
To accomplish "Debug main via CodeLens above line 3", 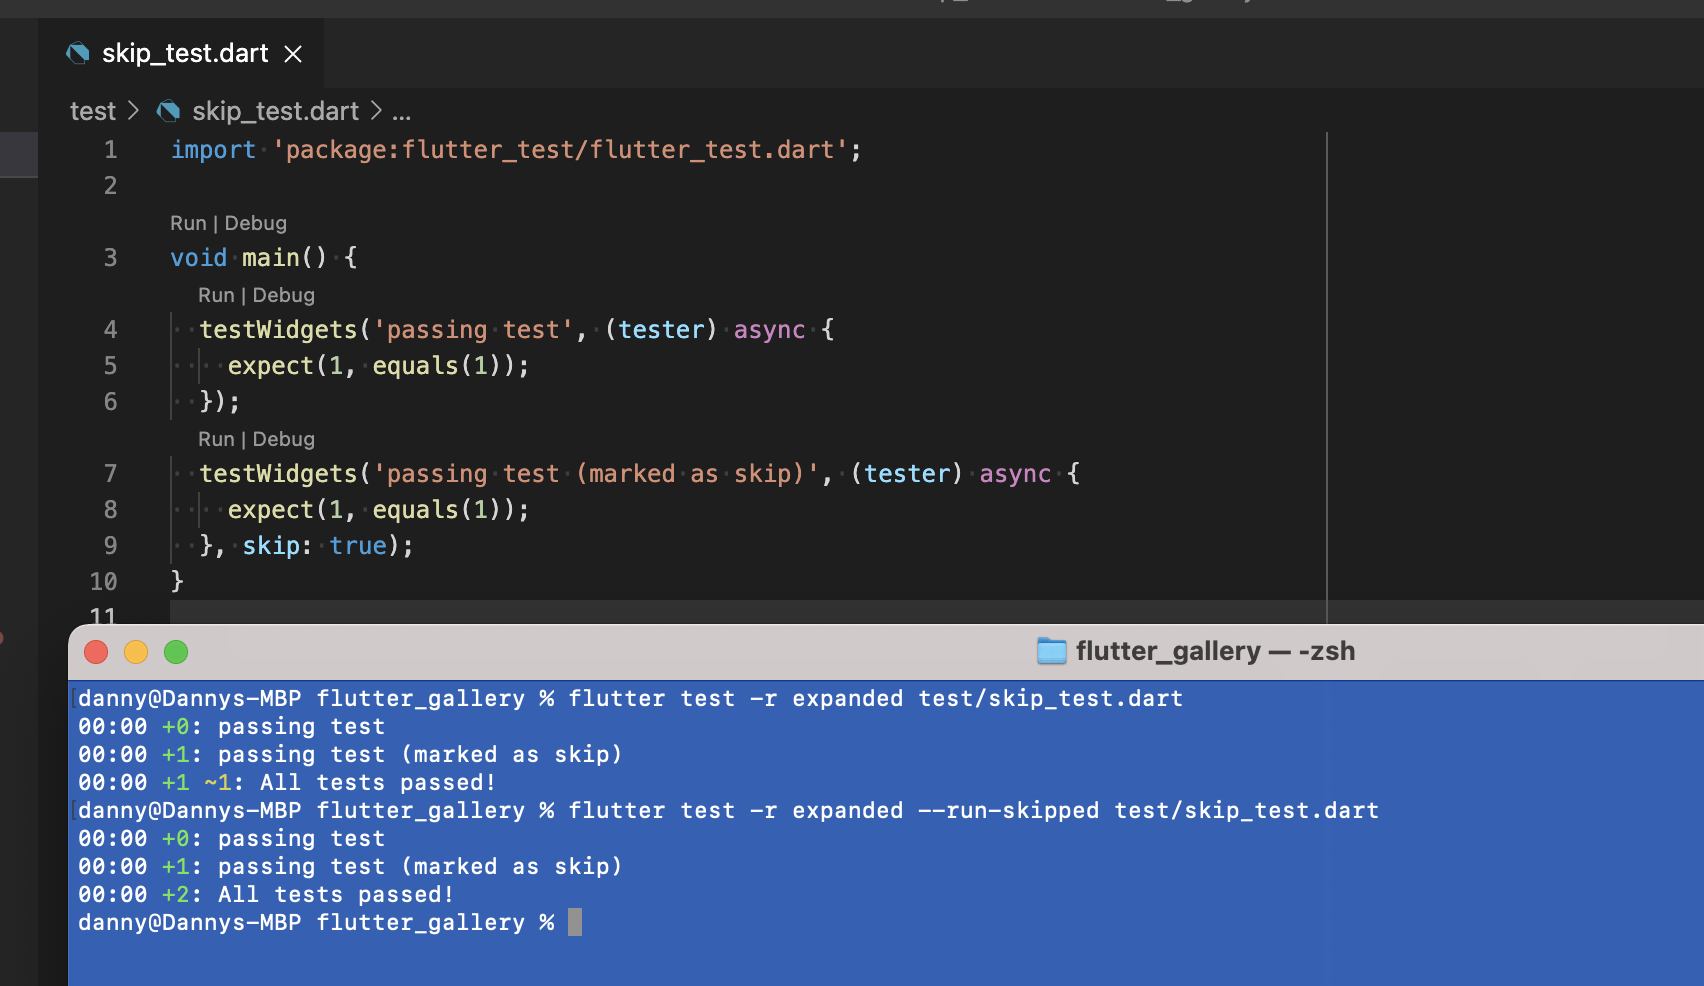I will pyautogui.click(x=256, y=223).
